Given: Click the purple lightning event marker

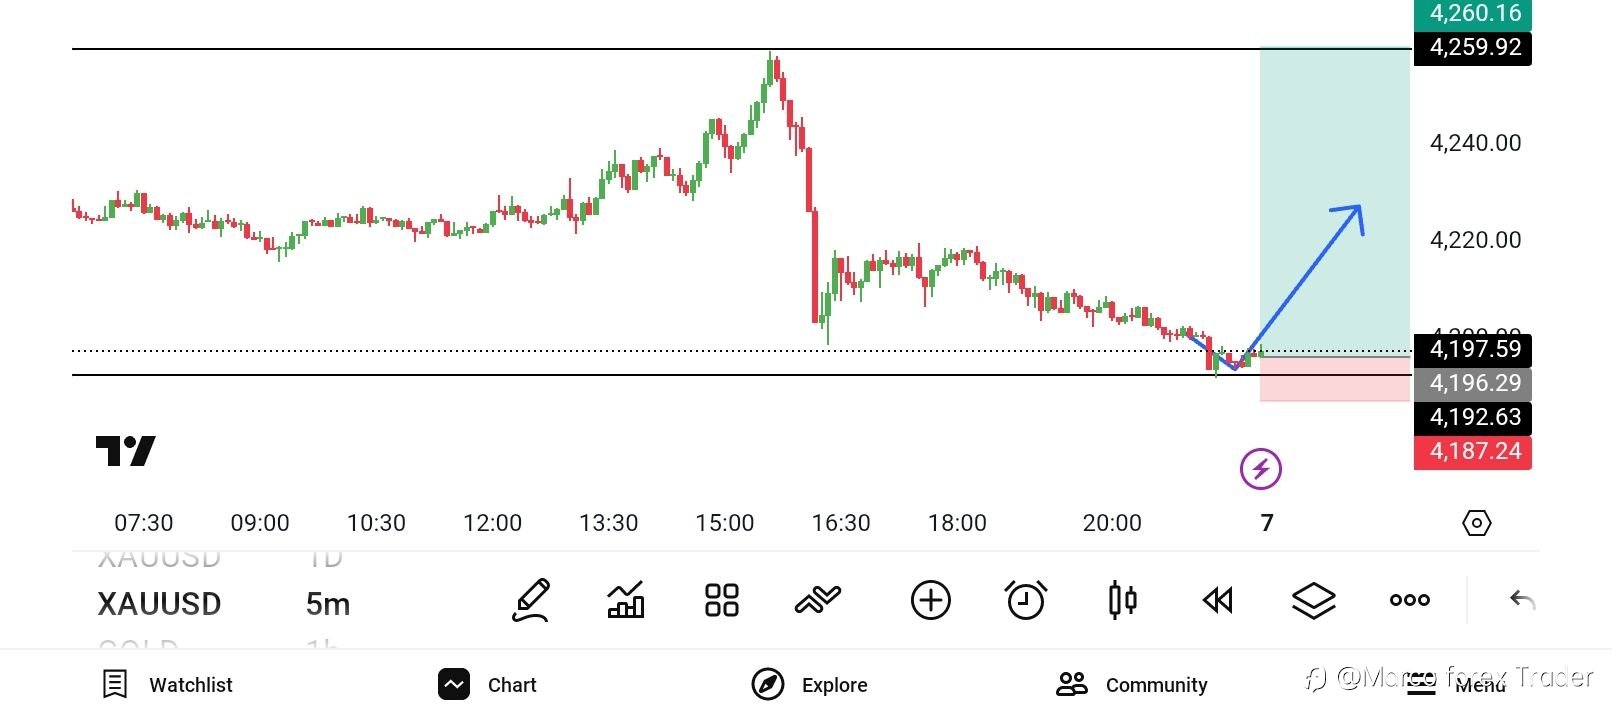Looking at the screenshot, I should (1260, 468).
